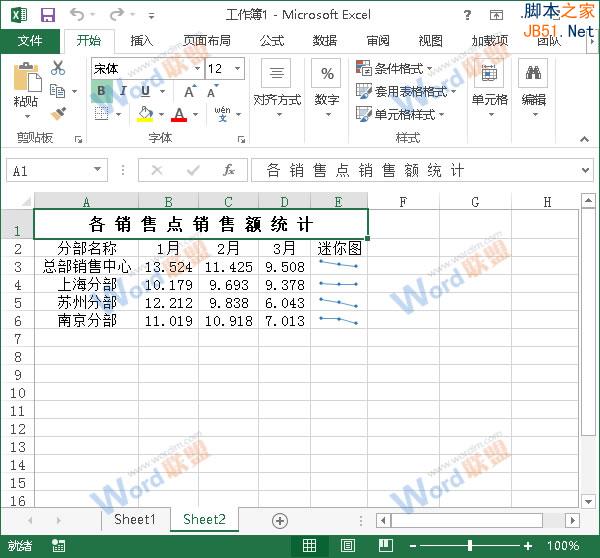Click the macro record icon in status bar

[58, 545]
